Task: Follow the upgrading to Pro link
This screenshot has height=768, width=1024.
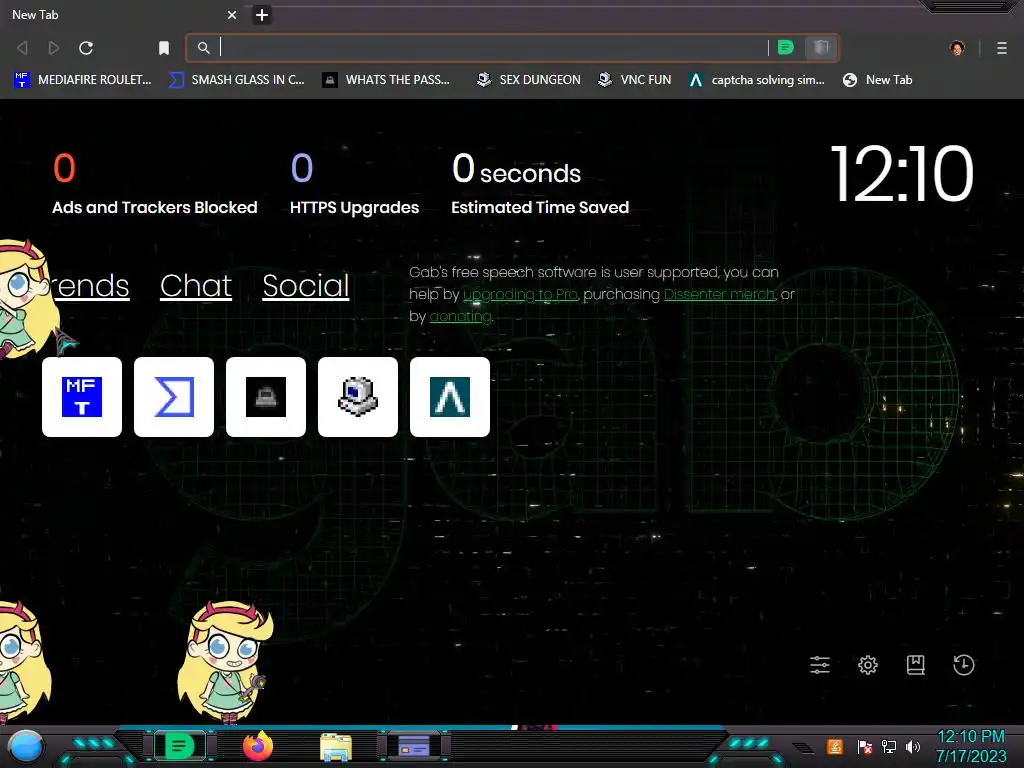Action: (x=520, y=295)
